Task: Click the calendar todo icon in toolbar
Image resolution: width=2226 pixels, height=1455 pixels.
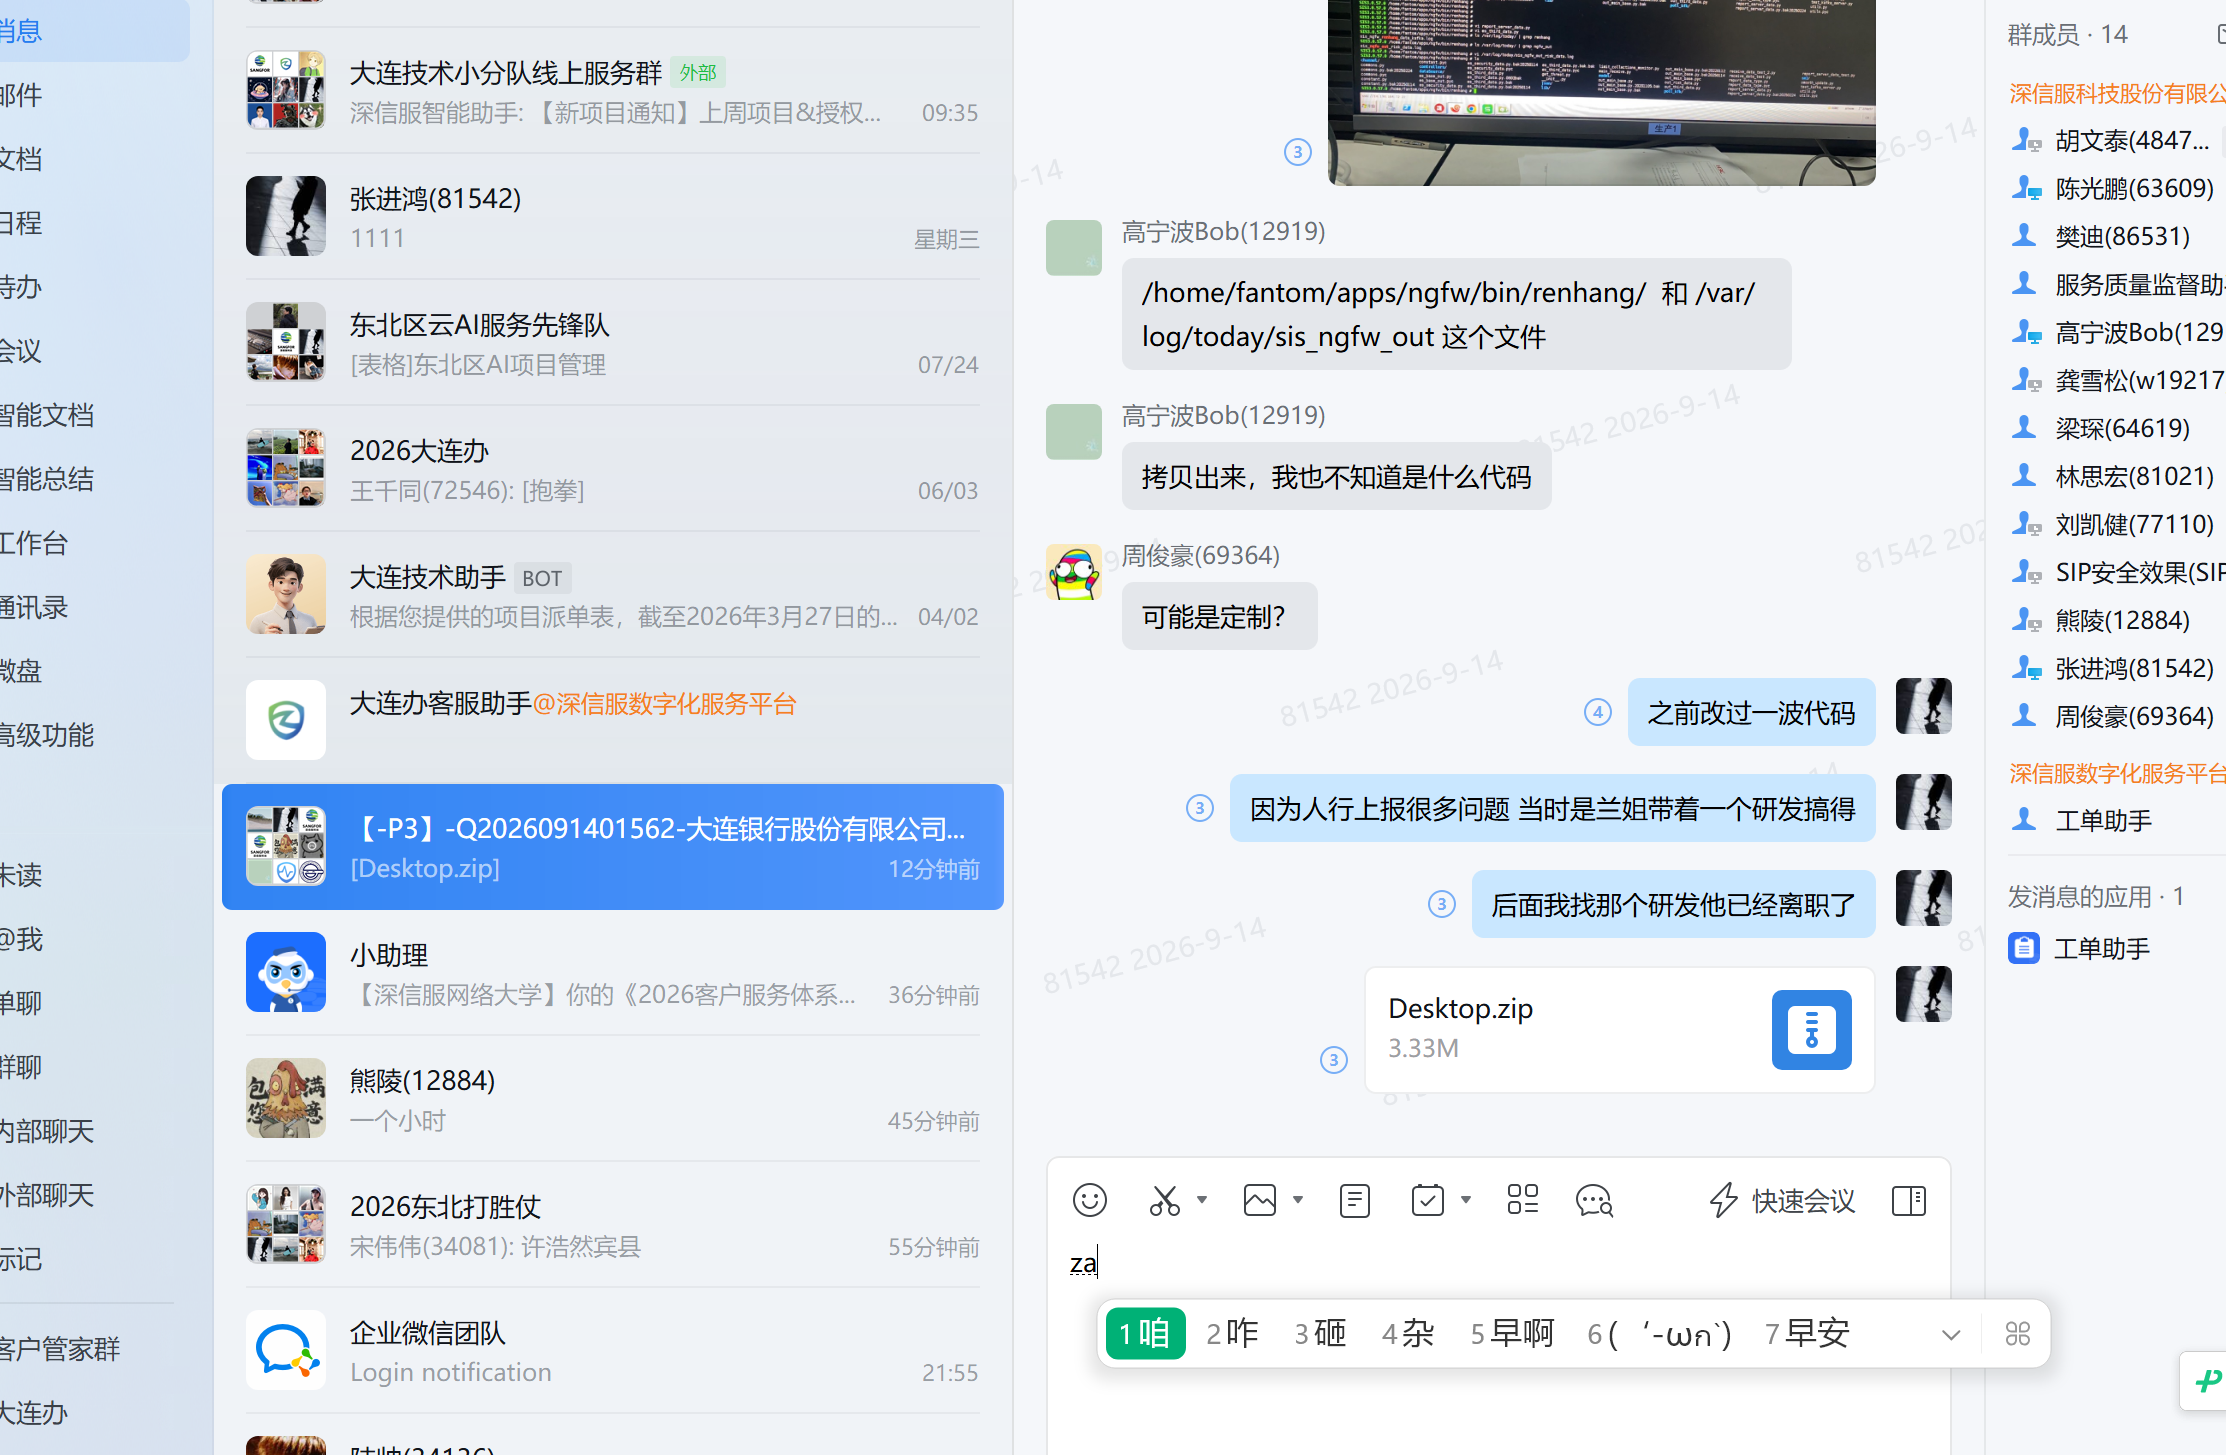Action: coord(1427,1200)
